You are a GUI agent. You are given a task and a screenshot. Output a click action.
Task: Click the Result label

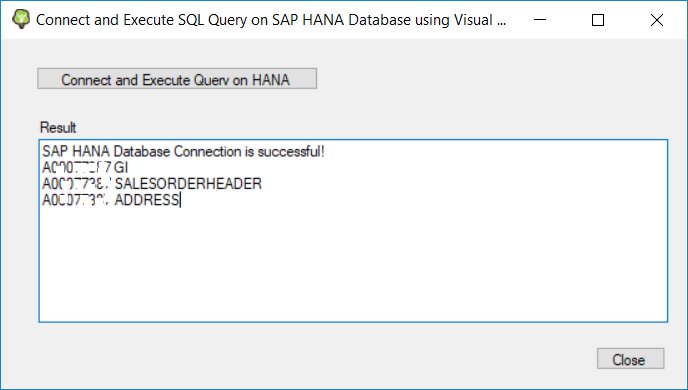point(58,128)
